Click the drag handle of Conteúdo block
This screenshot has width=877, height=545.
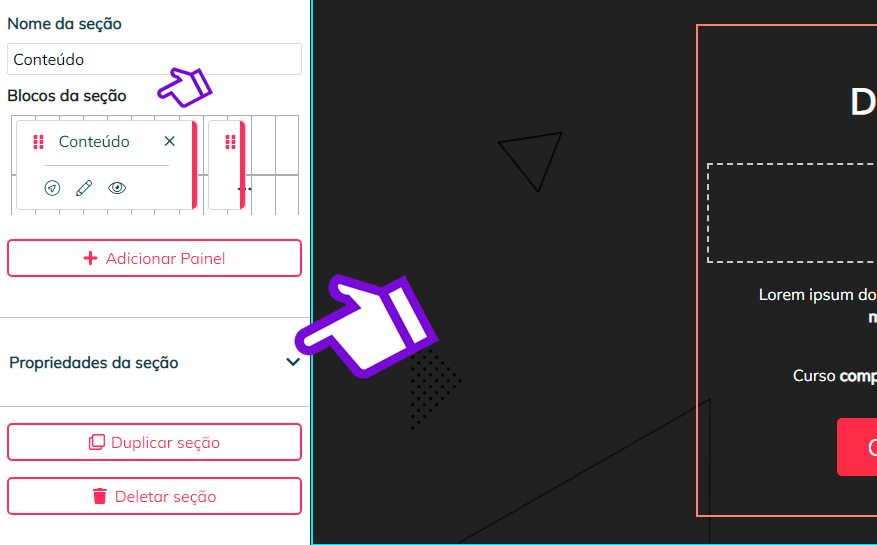tap(39, 142)
